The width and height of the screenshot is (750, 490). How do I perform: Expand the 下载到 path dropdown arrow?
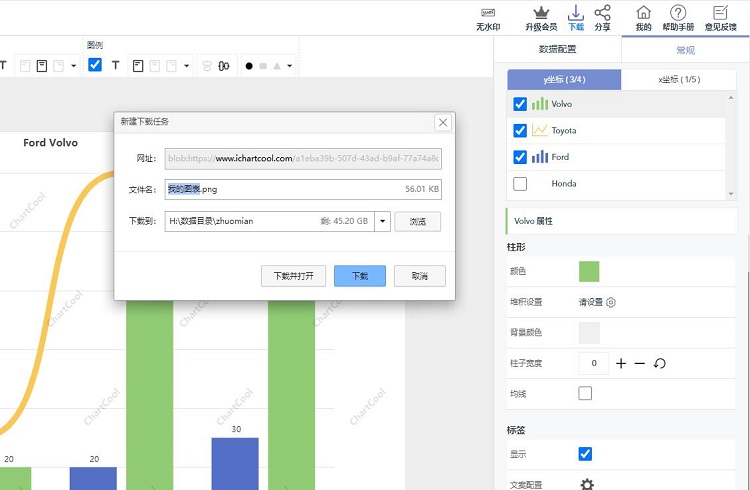coord(382,221)
